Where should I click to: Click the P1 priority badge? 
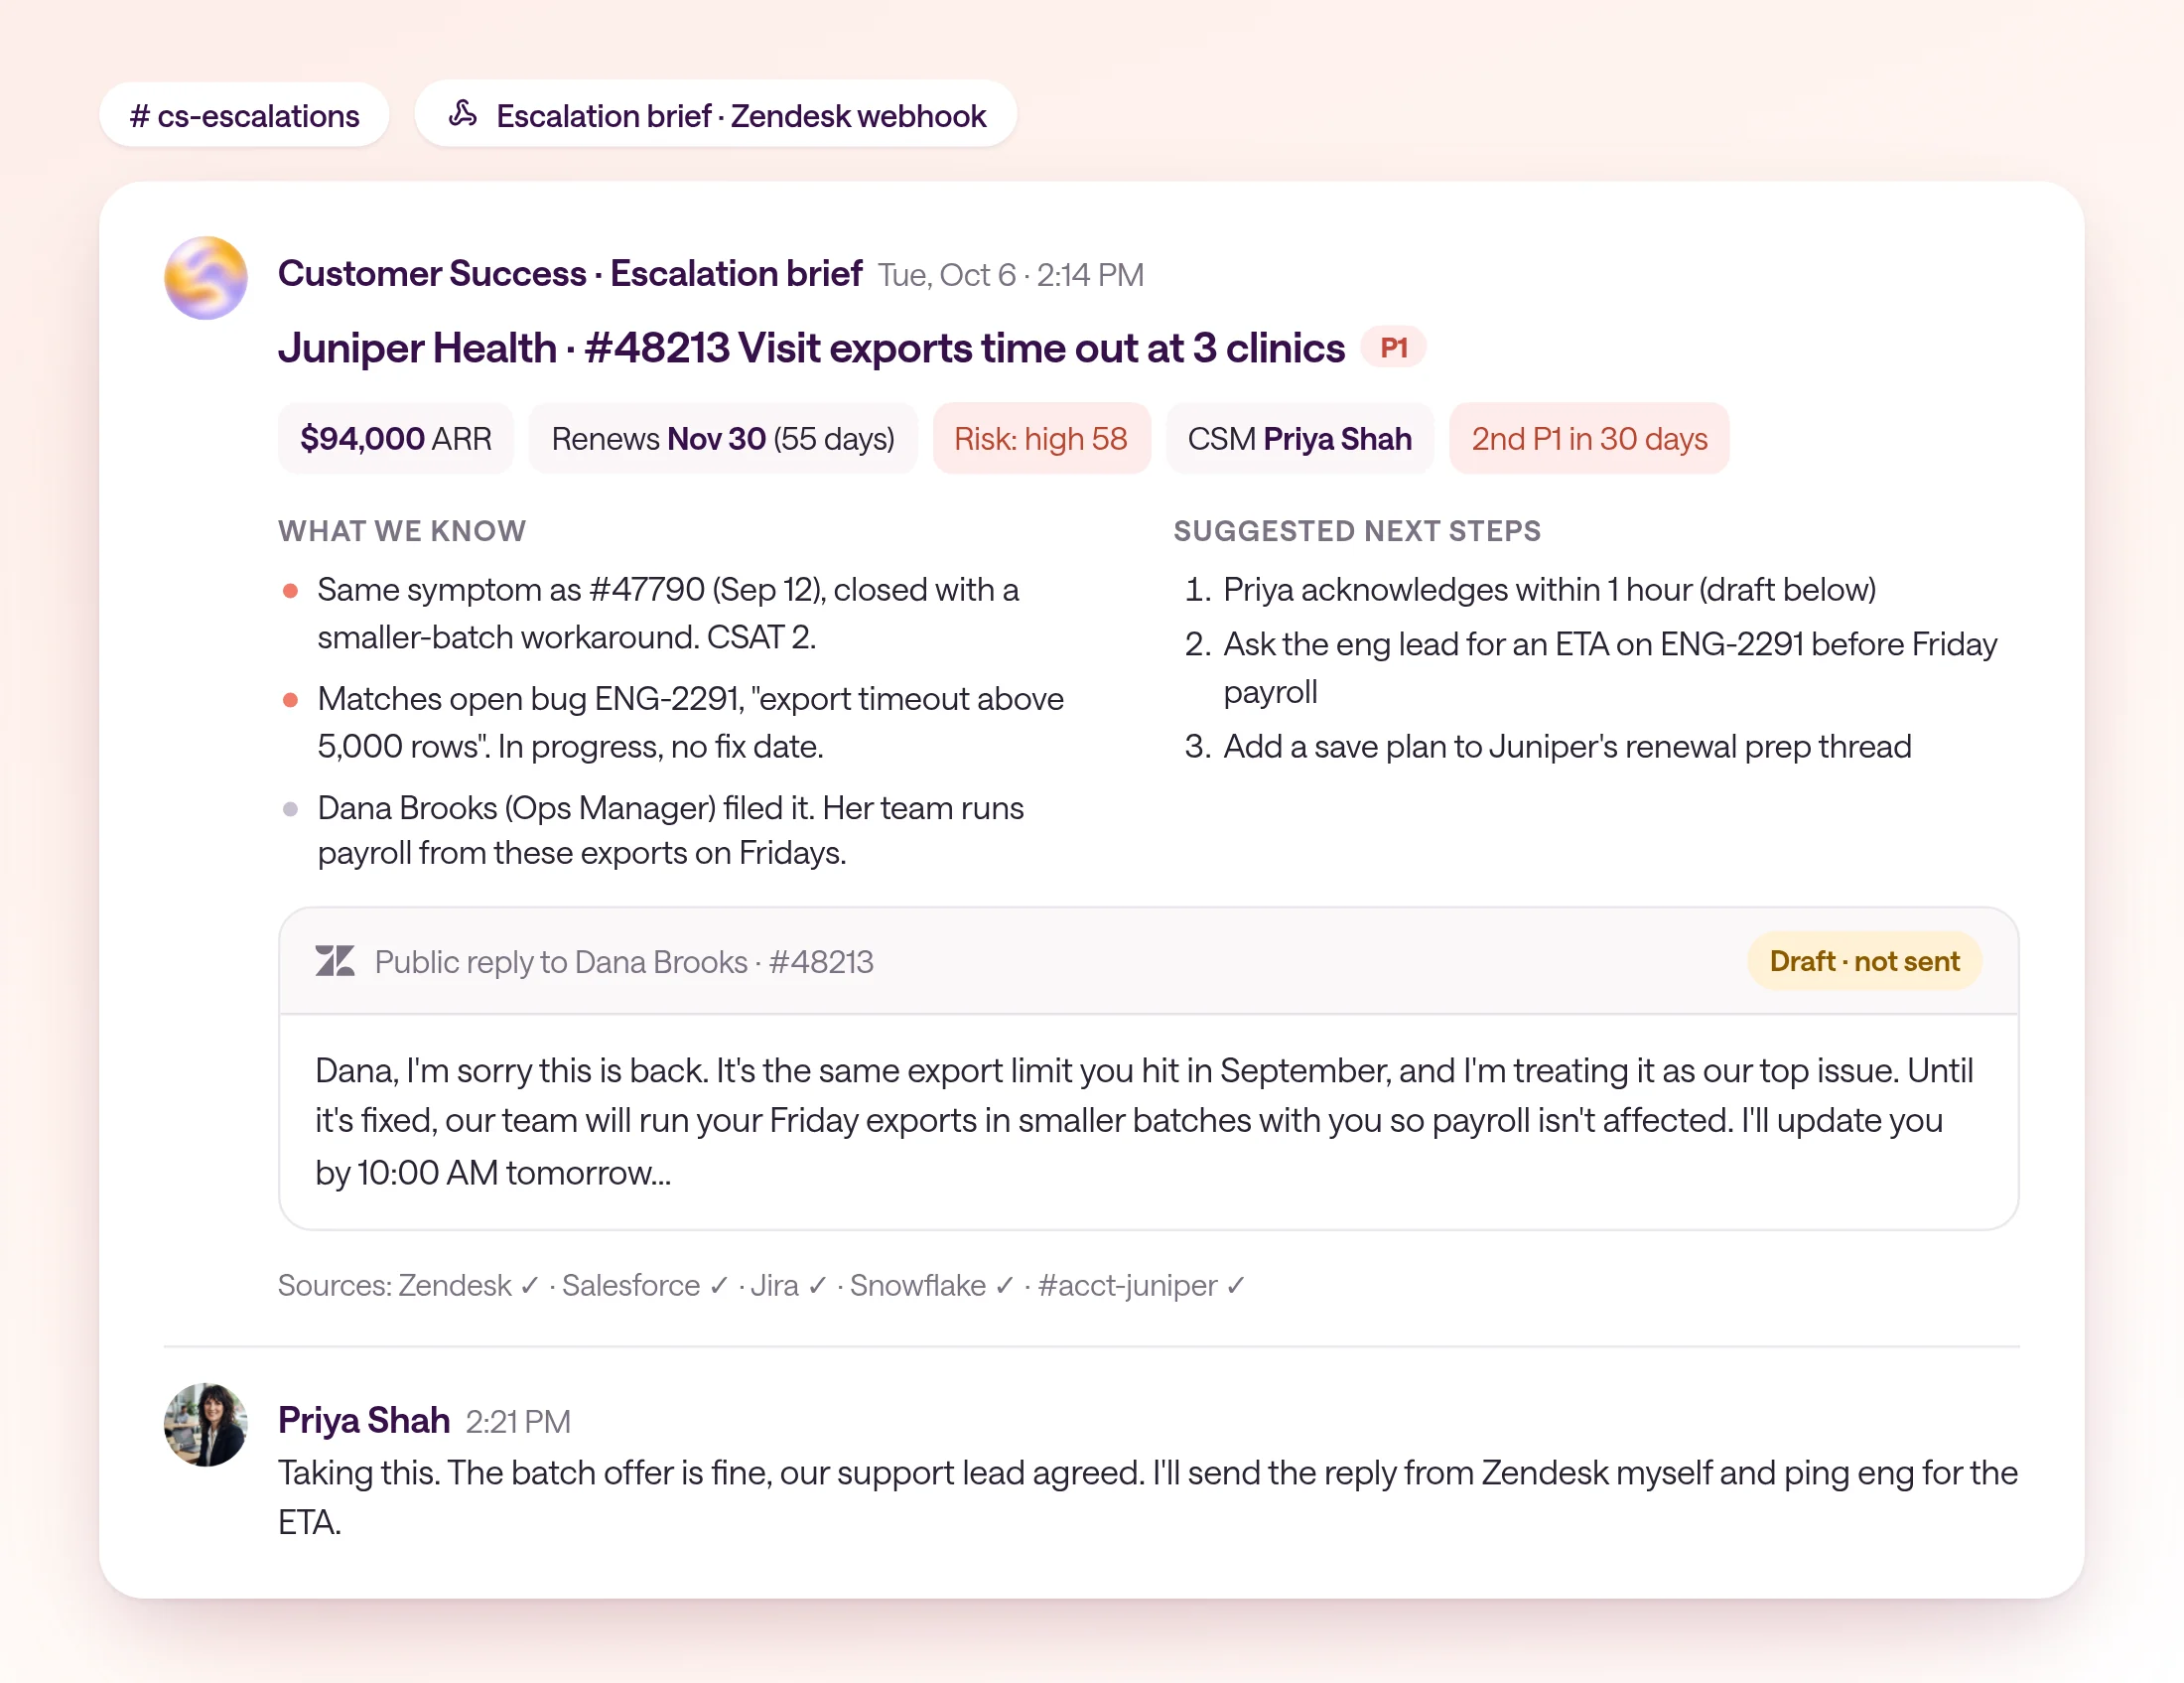(x=1394, y=348)
